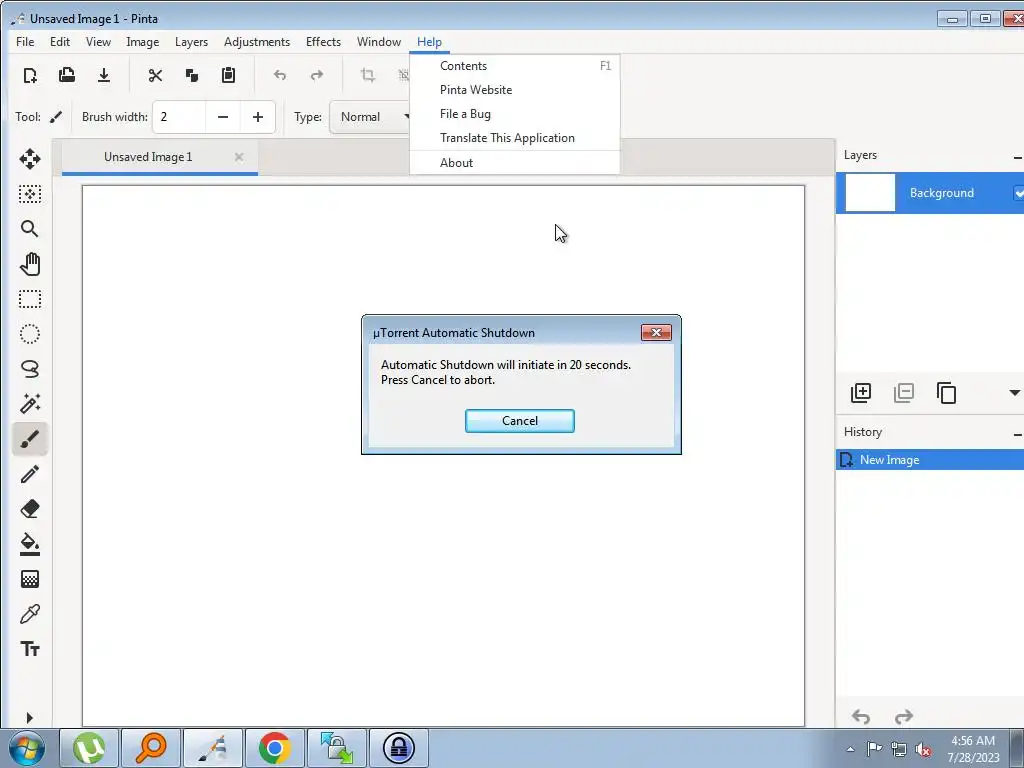Open the brush Type dropdown showing Normal
The width and height of the screenshot is (1024, 768).
point(370,117)
